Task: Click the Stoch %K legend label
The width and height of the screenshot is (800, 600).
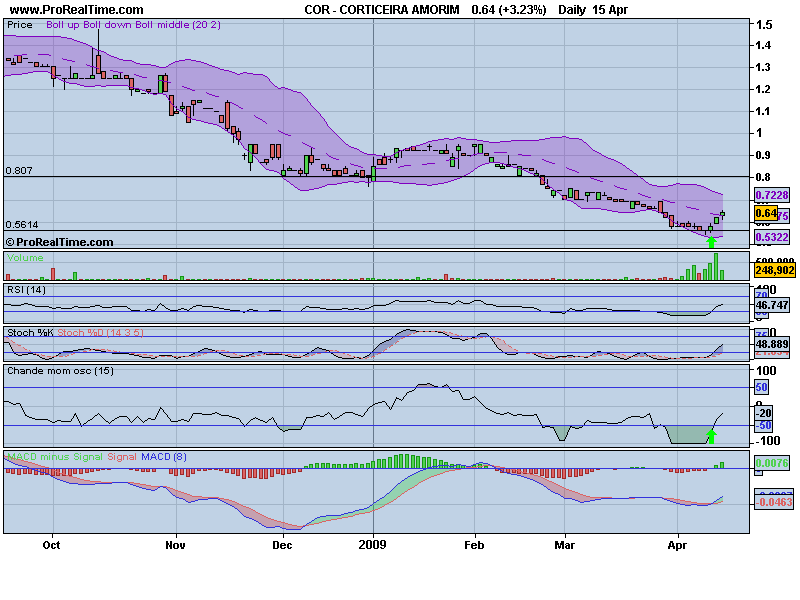Action: point(30,333)
